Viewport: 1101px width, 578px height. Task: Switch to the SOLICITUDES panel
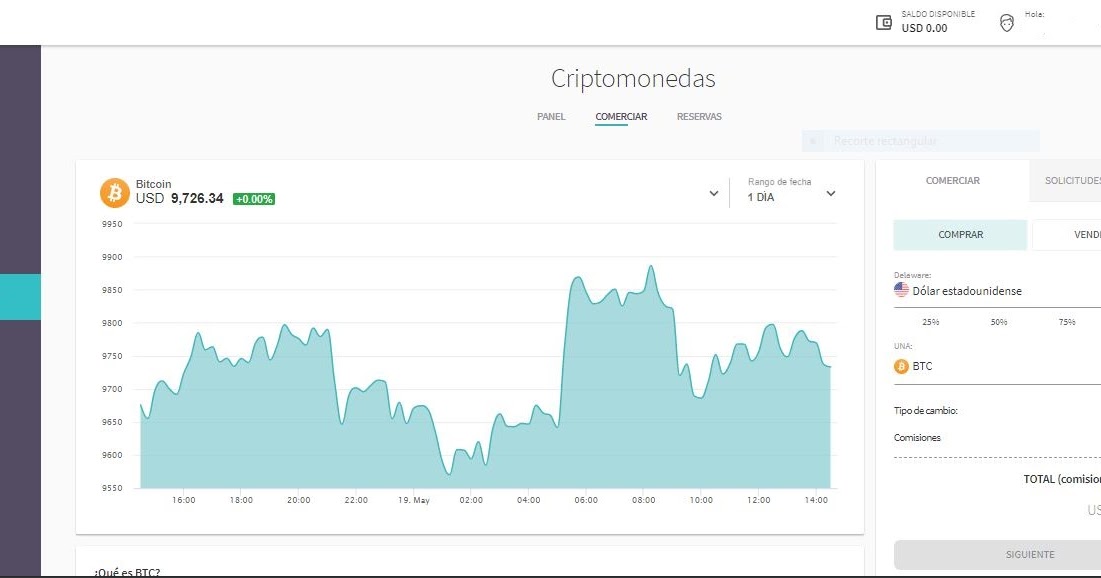pyautogui.click(x=1073, y=181)
